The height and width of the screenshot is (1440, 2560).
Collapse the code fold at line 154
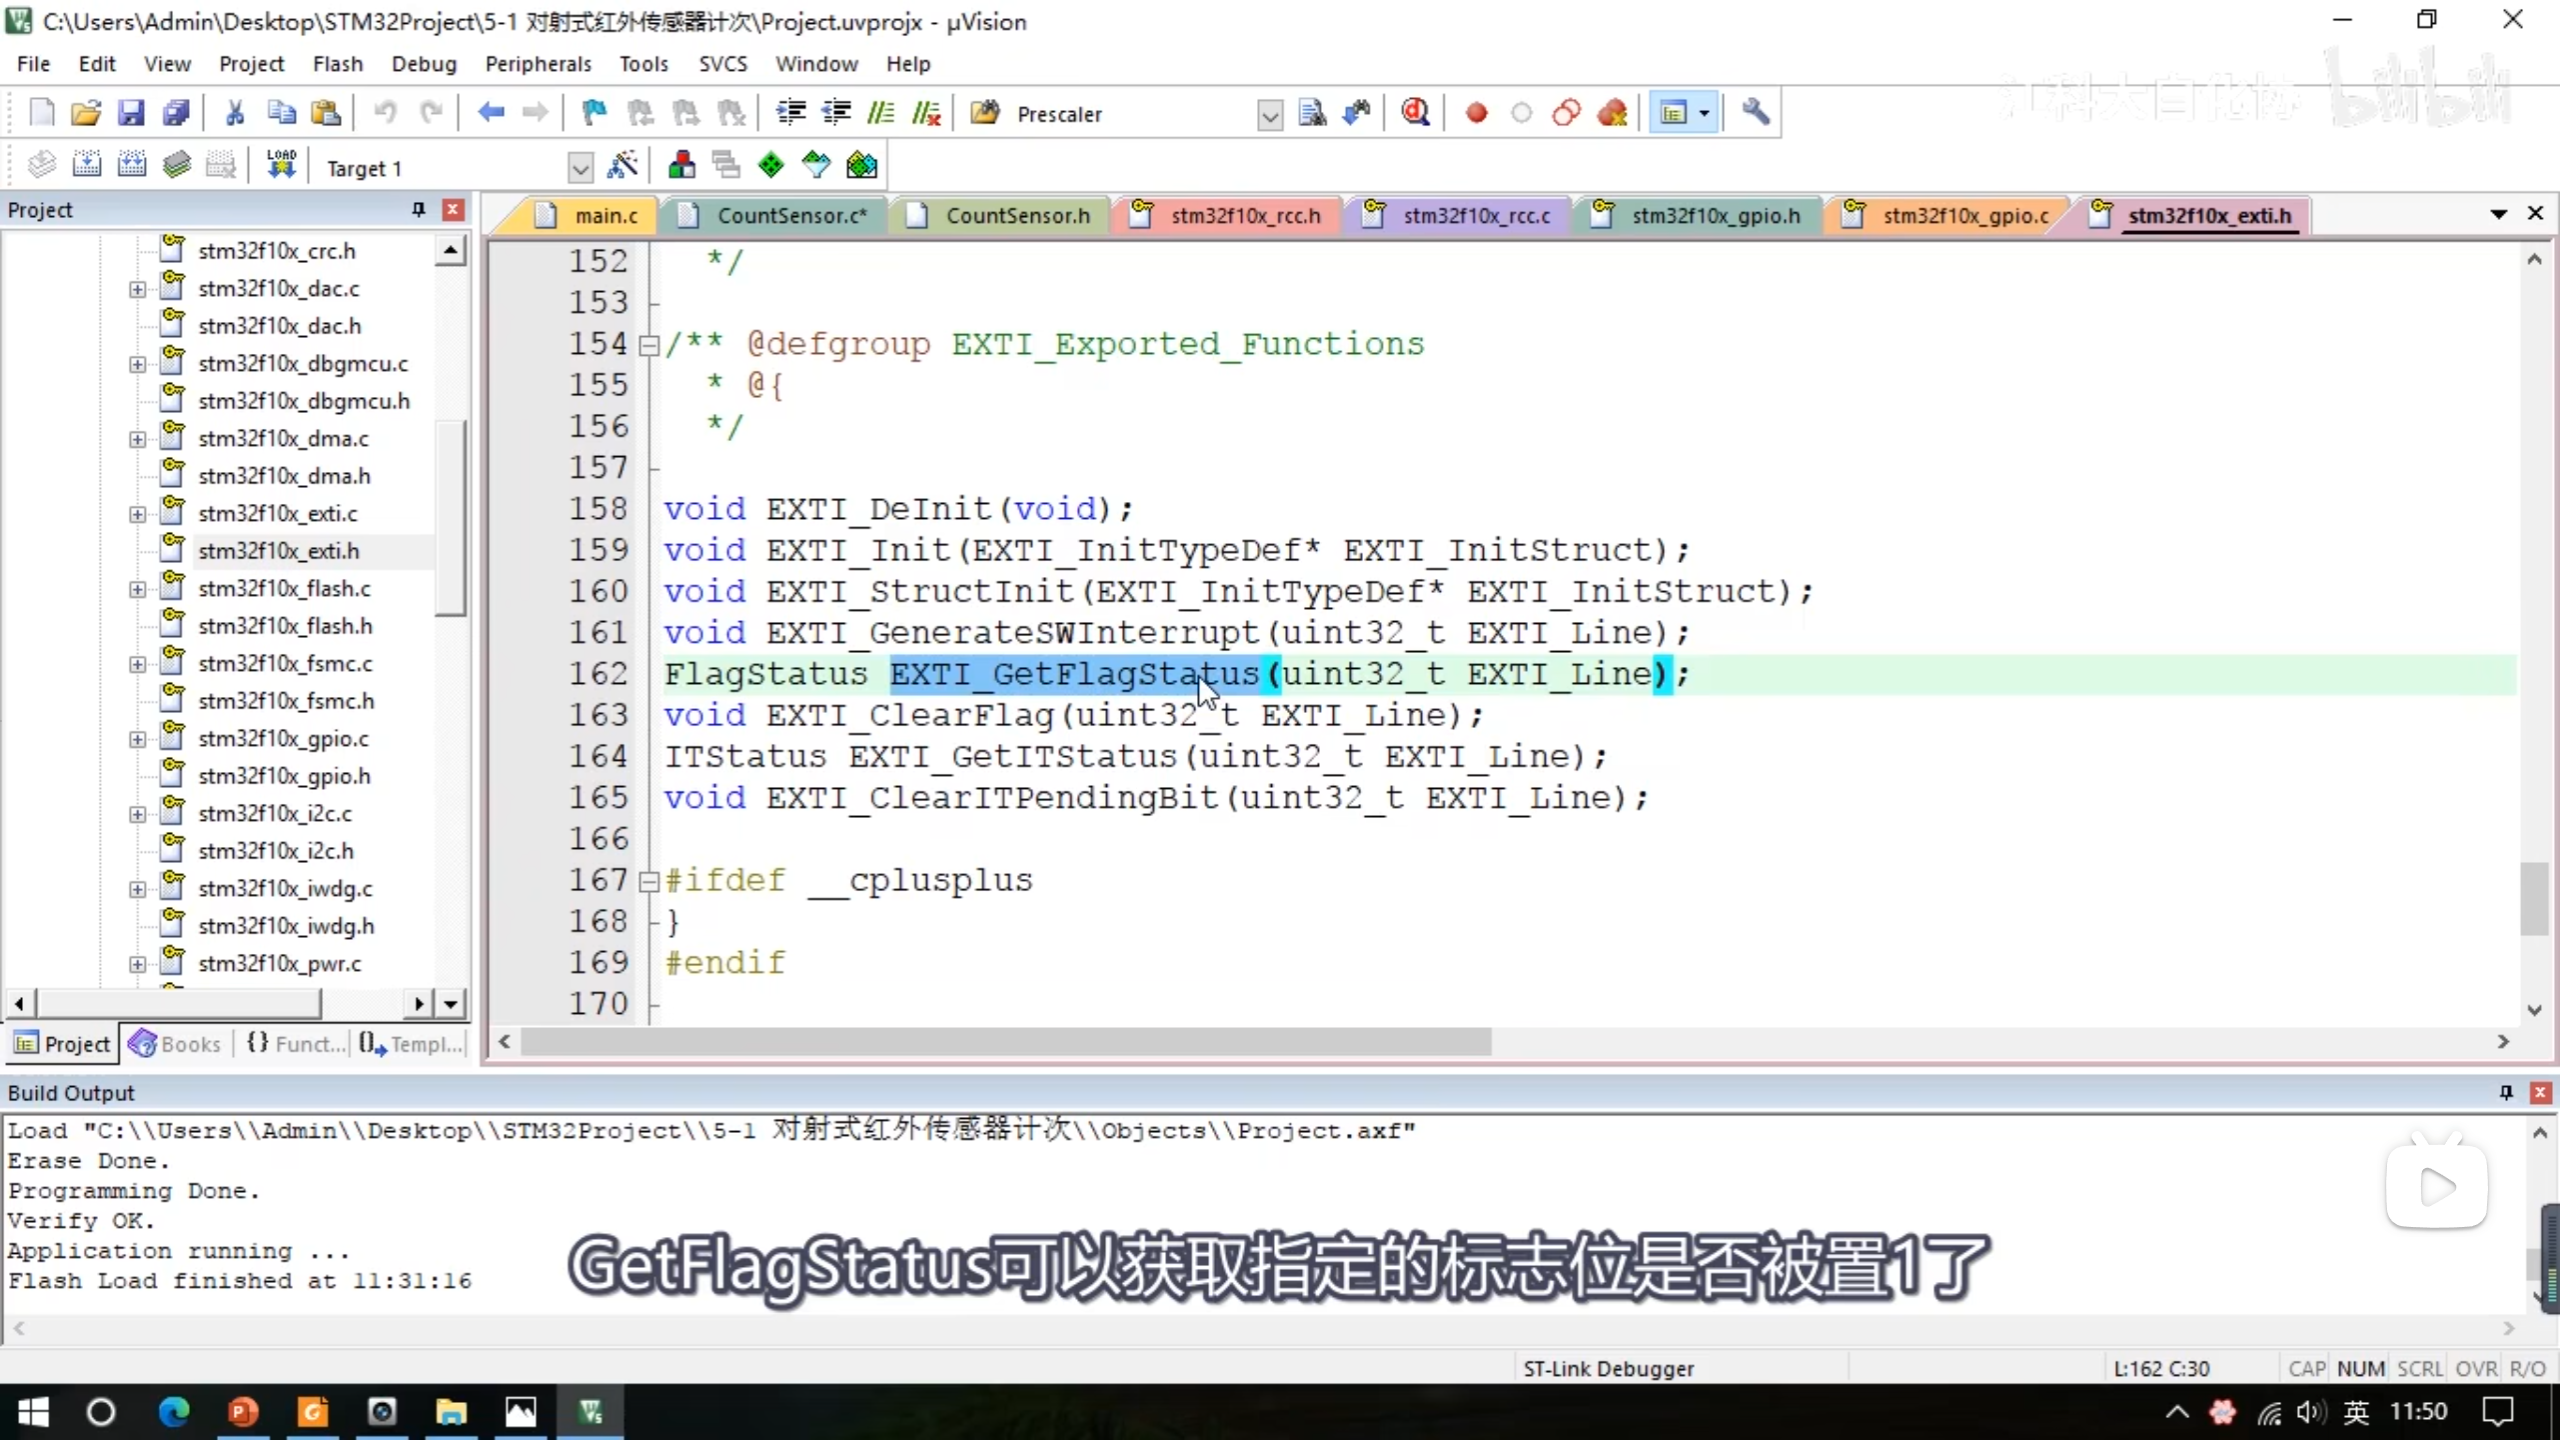(649, 346)
